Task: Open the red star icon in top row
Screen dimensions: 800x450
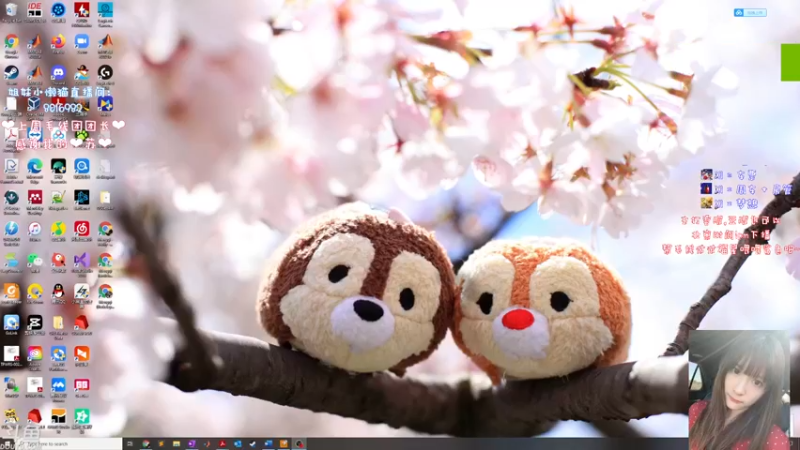Action: click(82, 10)
